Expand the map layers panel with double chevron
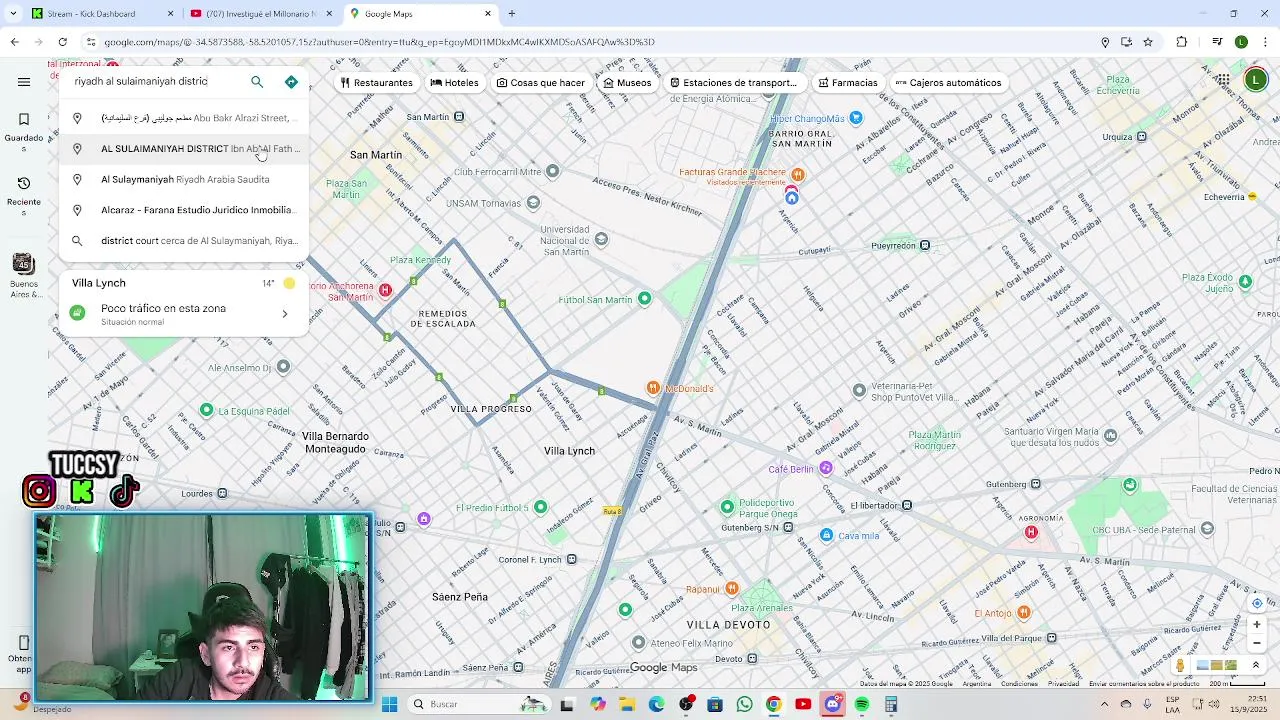The width and height of the screenshot is (1280, 720). 1256,665
